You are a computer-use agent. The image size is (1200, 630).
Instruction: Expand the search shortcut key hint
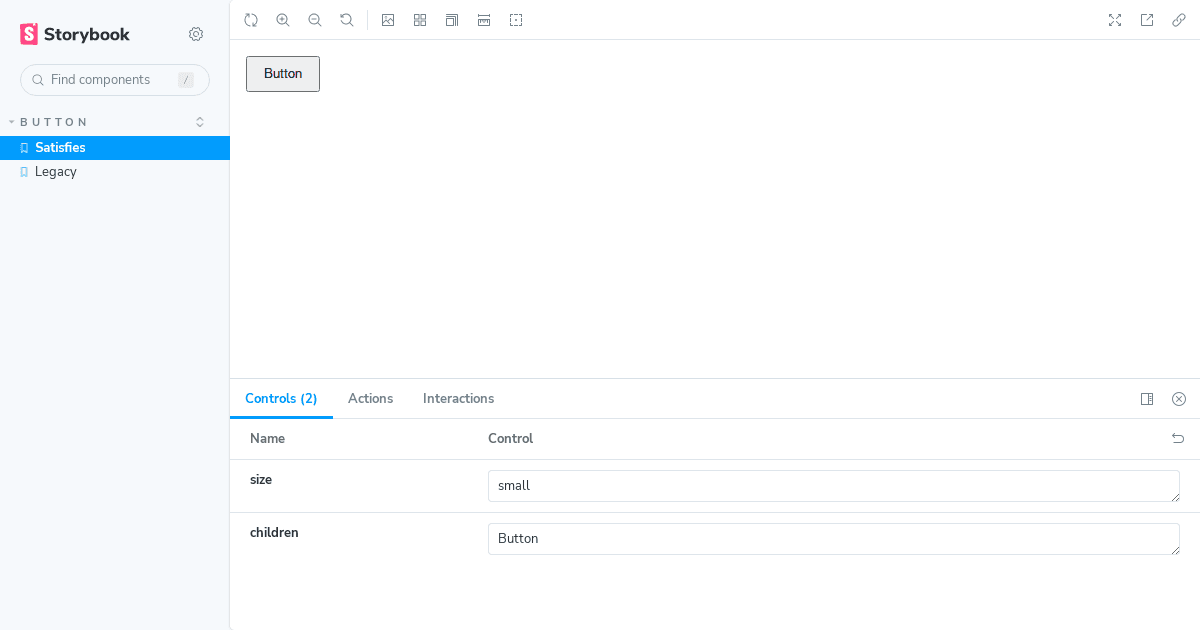[186, 80]
